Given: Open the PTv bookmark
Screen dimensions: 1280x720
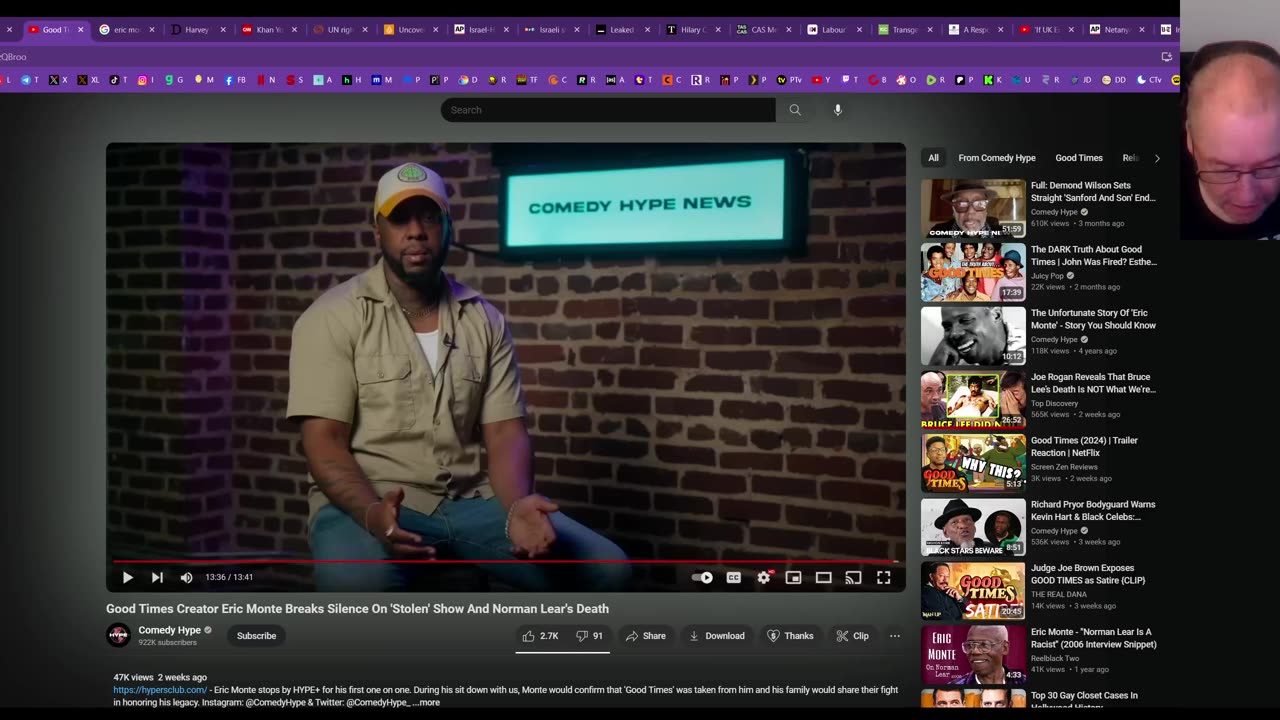Looking at the screenshot, I should 790,80.
